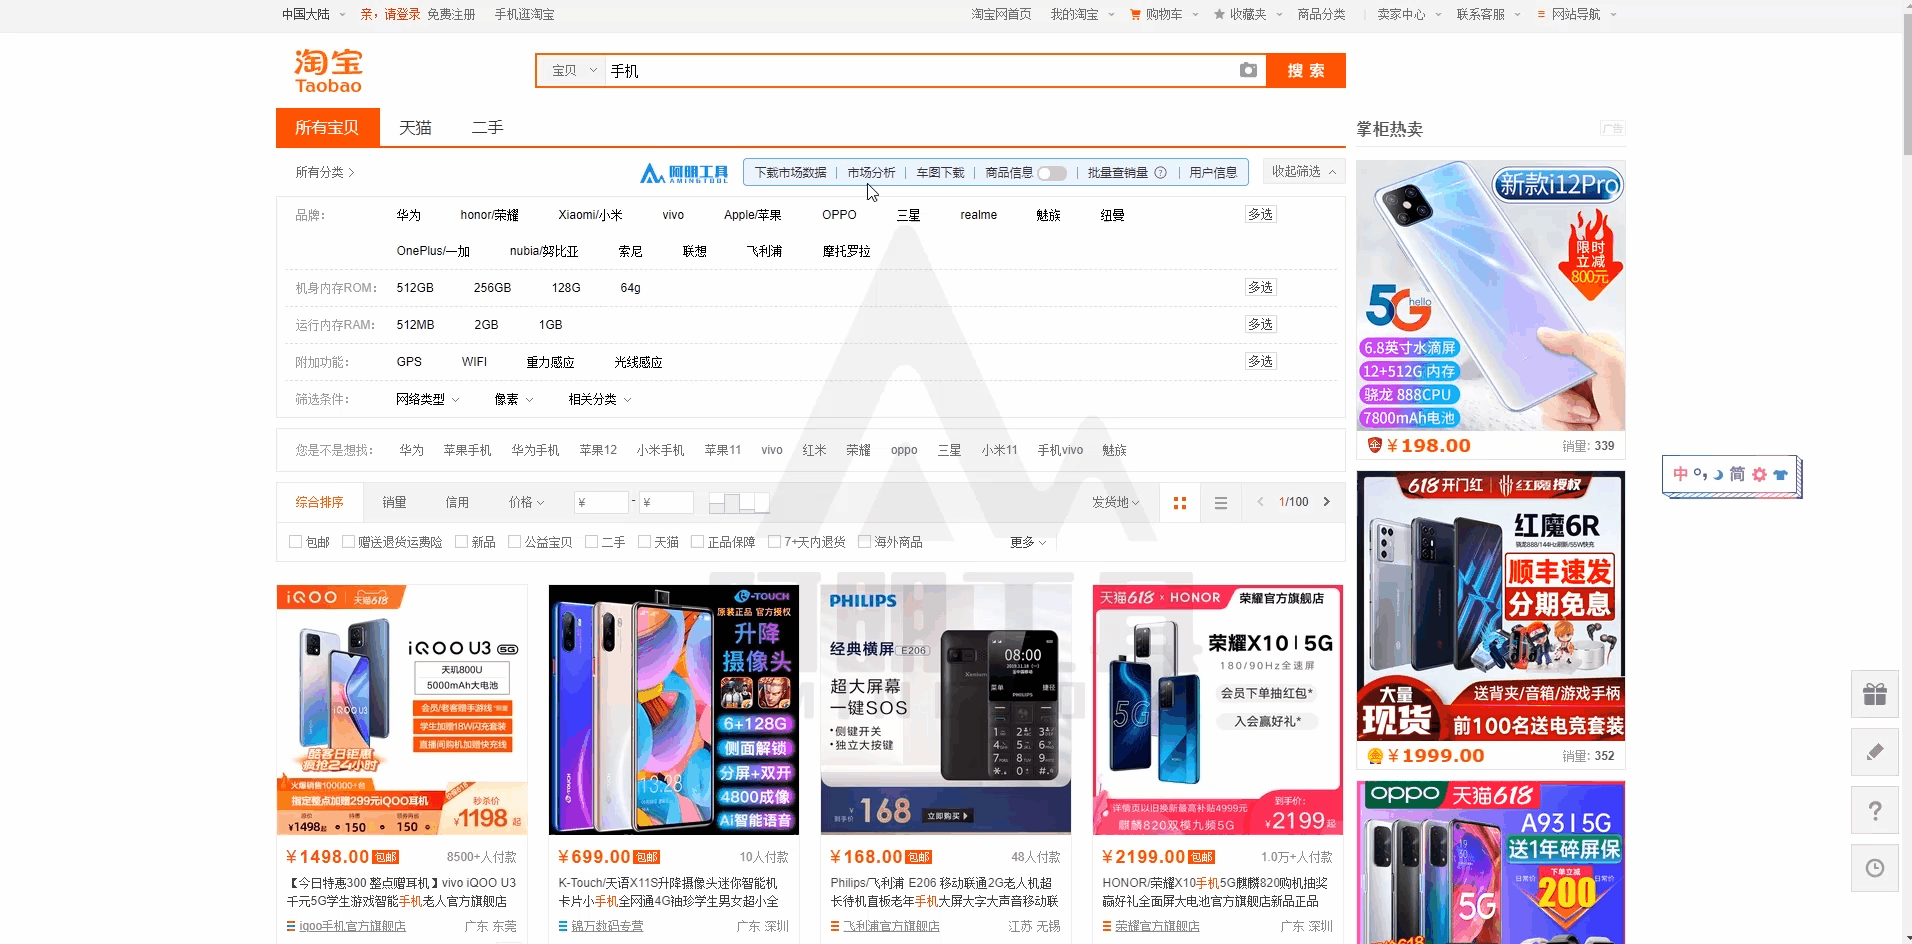Select the 天猫 tab
Image resolution: width=1912 pixels, height=944 pixels.
[415, 127]
